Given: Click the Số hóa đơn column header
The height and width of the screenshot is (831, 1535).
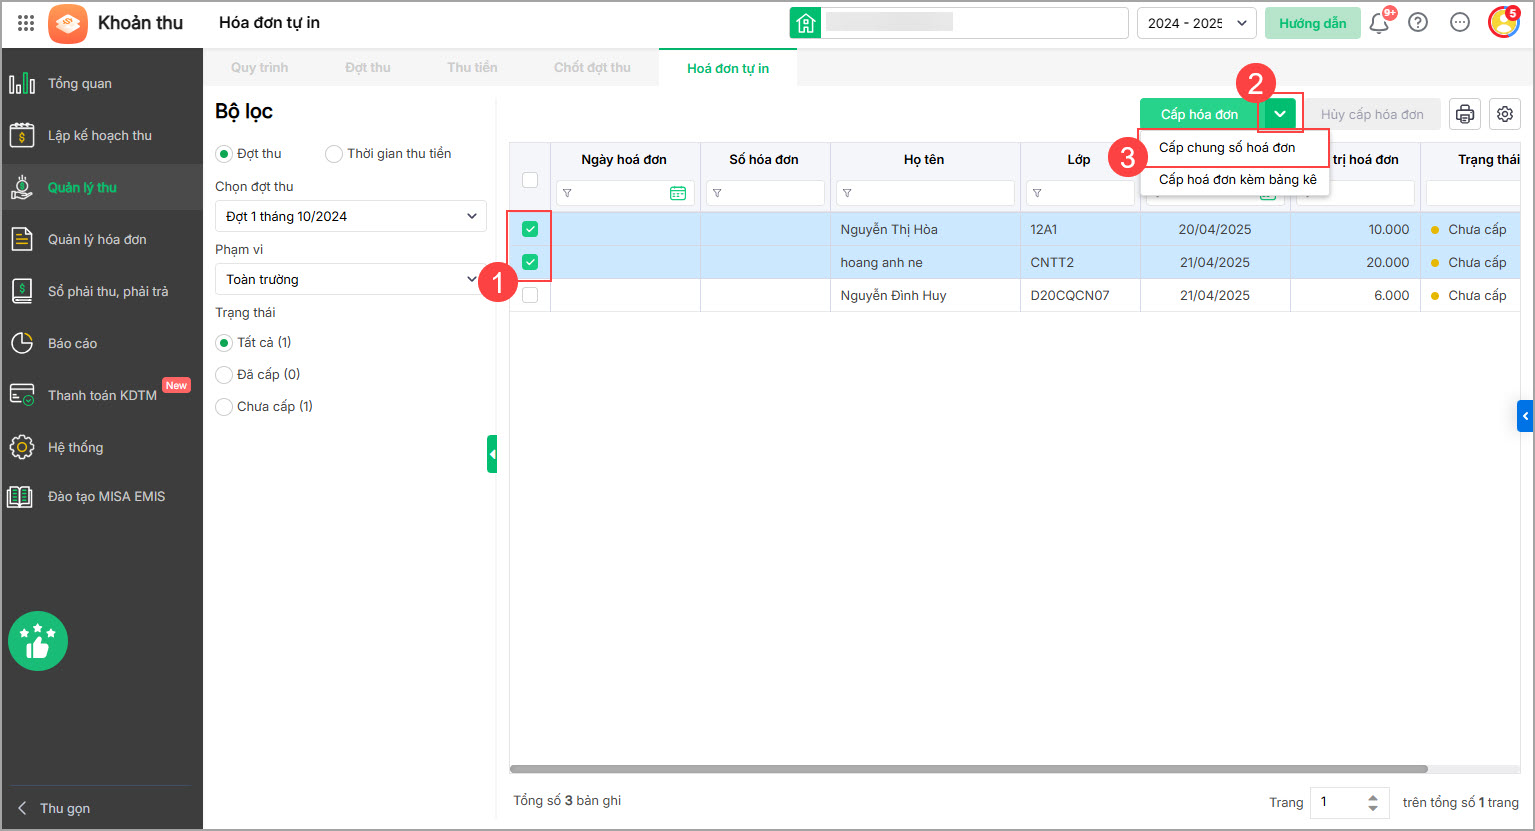Looking at the screenshot, I should click(x=764, y=159).
